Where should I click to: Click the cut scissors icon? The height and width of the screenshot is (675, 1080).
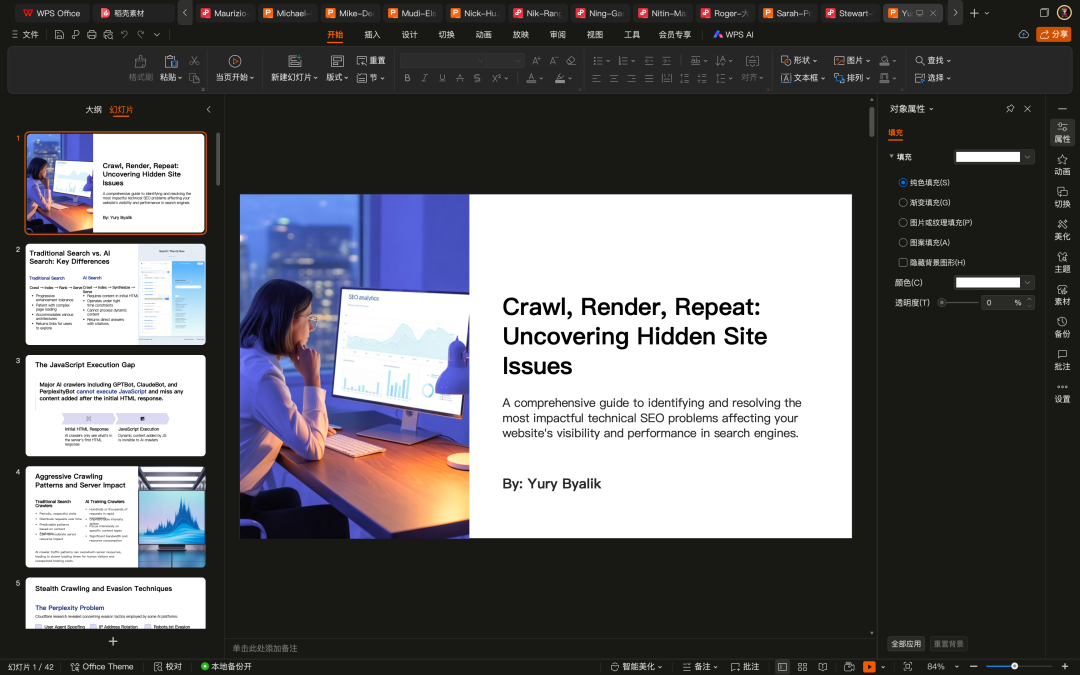194,61
